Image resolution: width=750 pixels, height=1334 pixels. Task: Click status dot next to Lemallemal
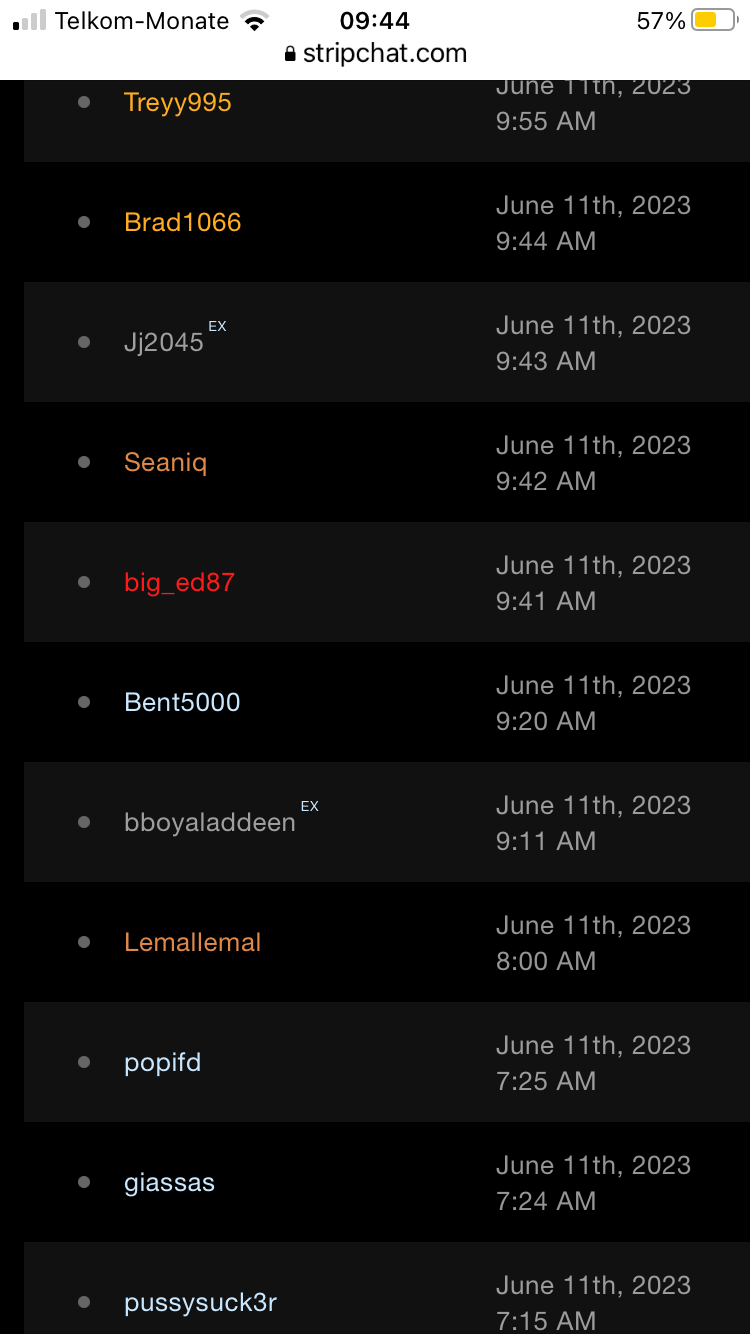pyautogui.click(x=84, y=942)
